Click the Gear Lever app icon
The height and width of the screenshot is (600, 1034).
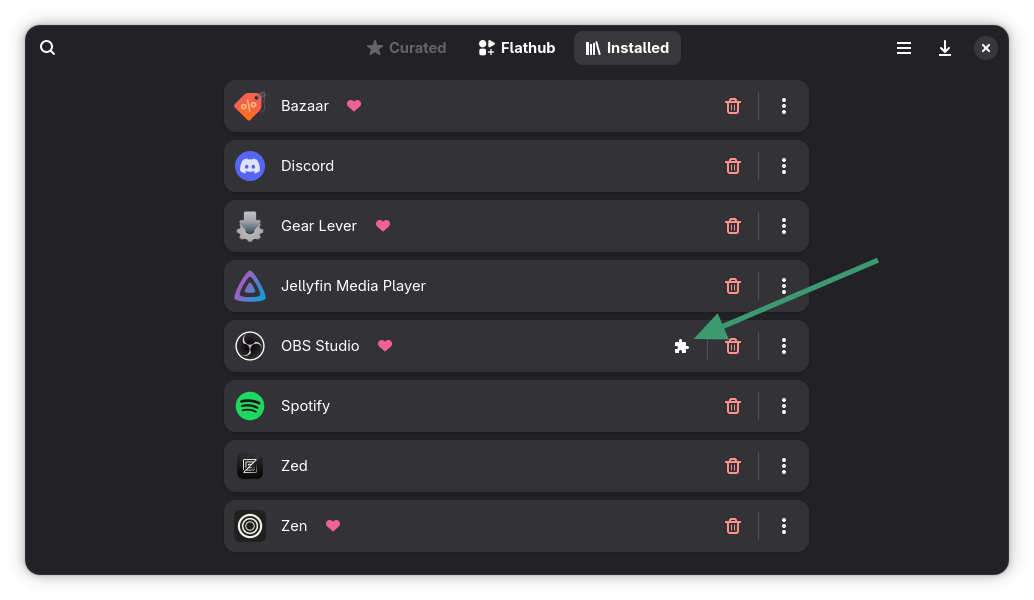point(250,226)
